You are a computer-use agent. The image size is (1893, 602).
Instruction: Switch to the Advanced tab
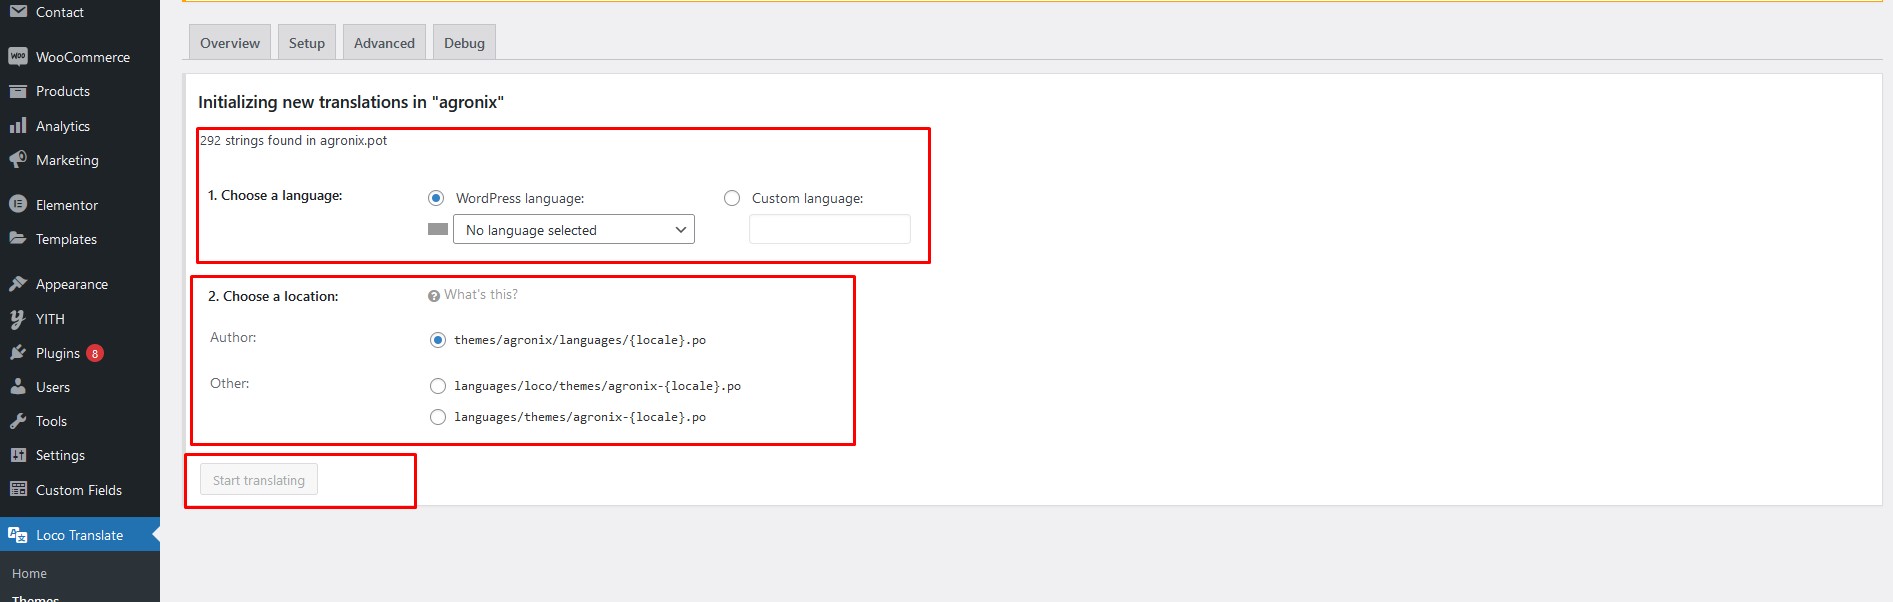[384, 43]
